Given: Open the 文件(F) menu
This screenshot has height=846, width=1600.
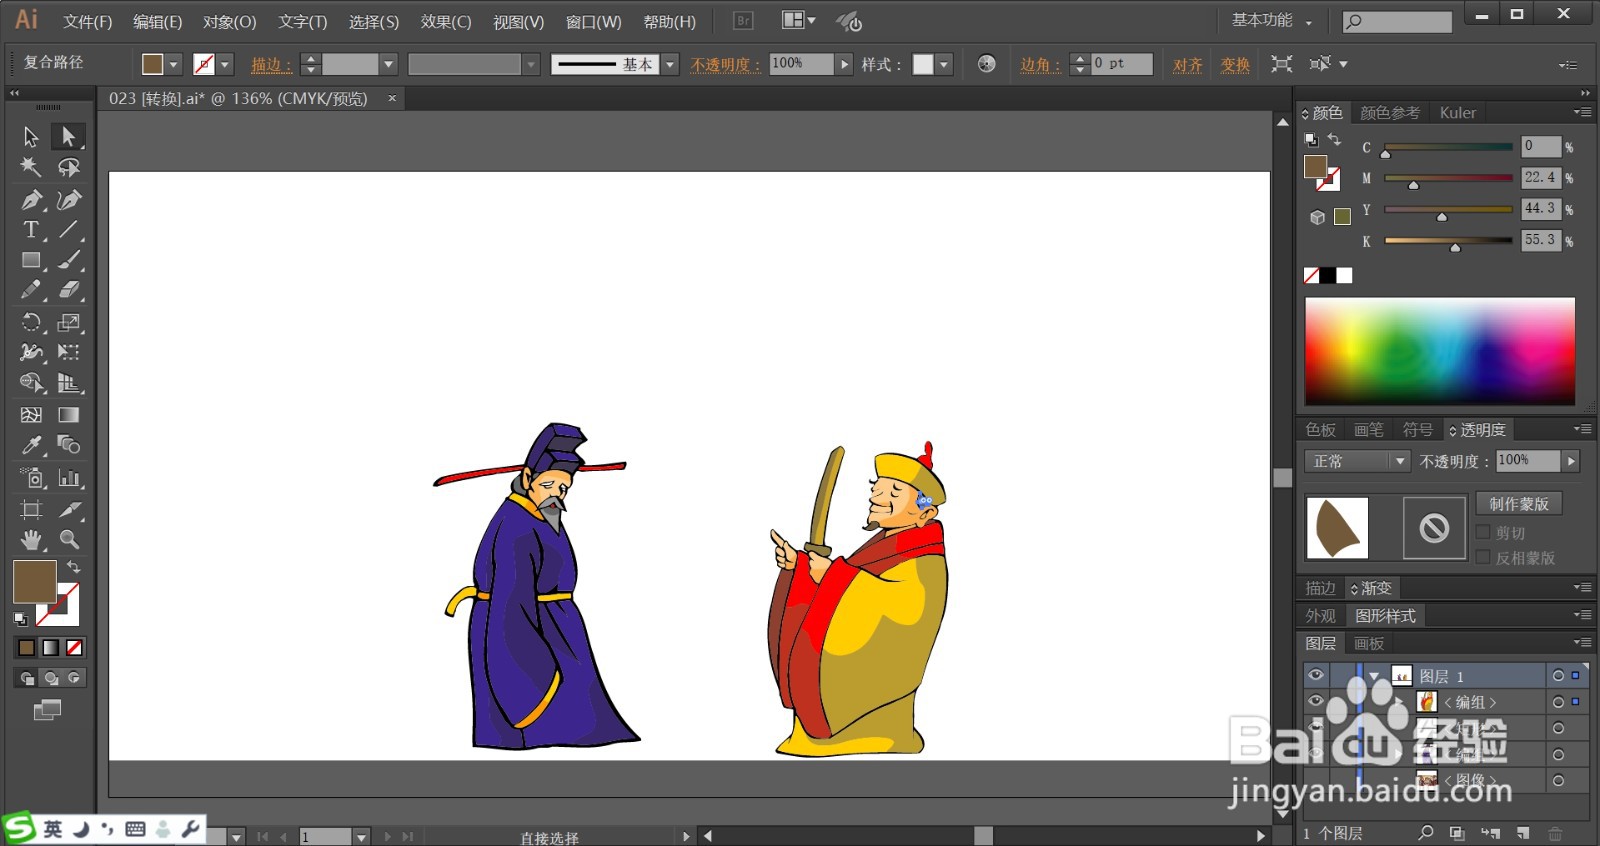Looking at the screenshot, I should pos(88,21).
